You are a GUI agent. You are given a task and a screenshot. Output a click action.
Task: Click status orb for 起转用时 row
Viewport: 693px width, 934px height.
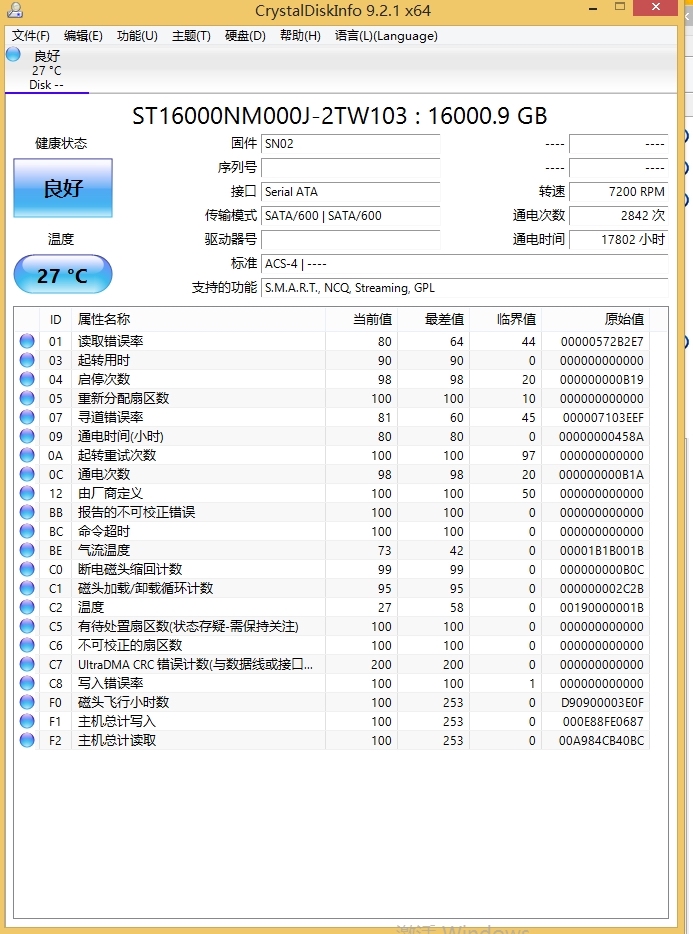tap(27, 360)
